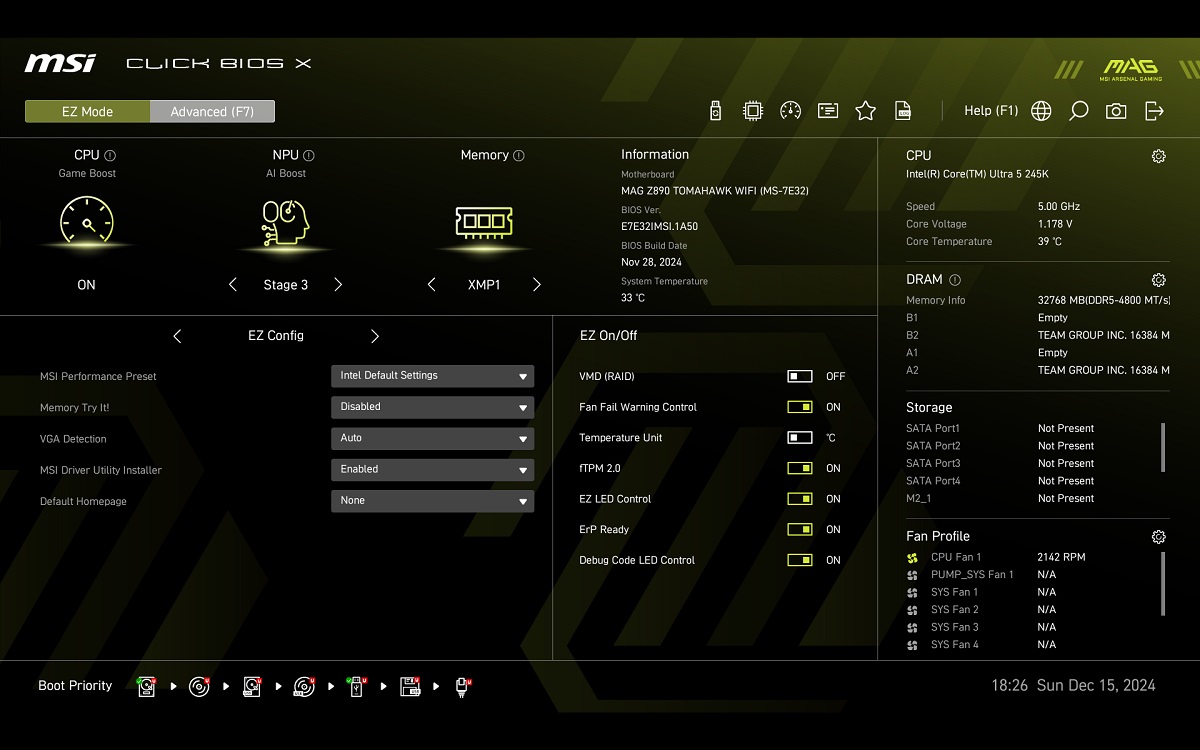Click DRAM slot A2 entry
This screenshot has width=1200, height=750.
coord(1037,370)
